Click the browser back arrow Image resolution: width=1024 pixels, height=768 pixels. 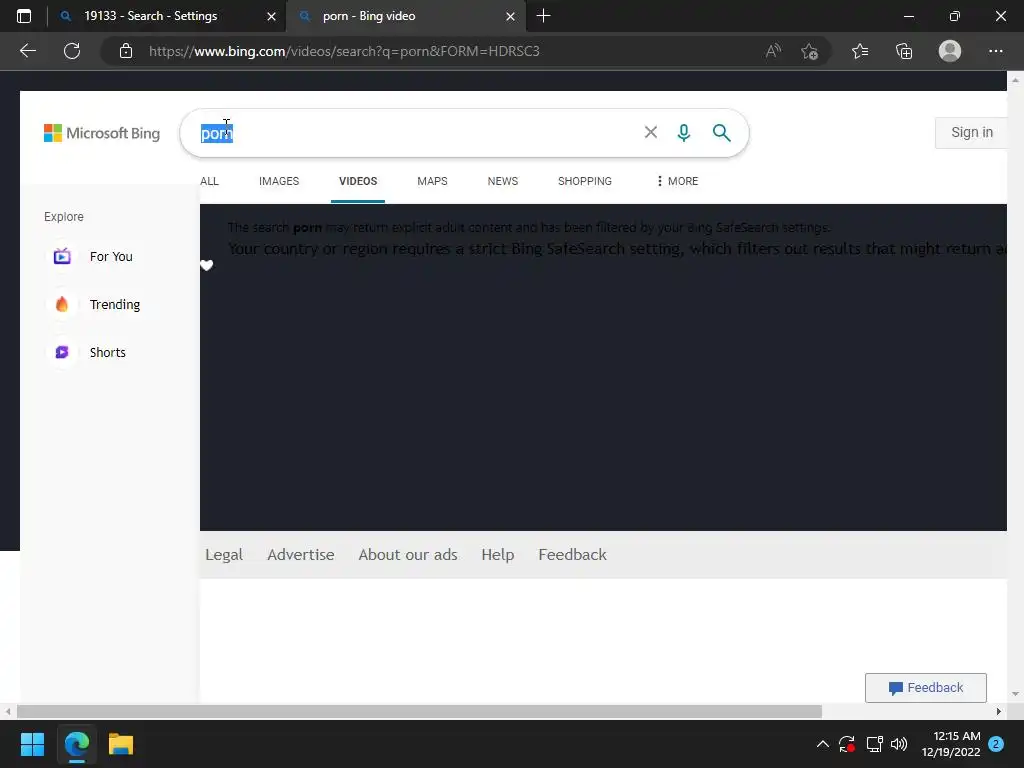(x=27, y=51)
